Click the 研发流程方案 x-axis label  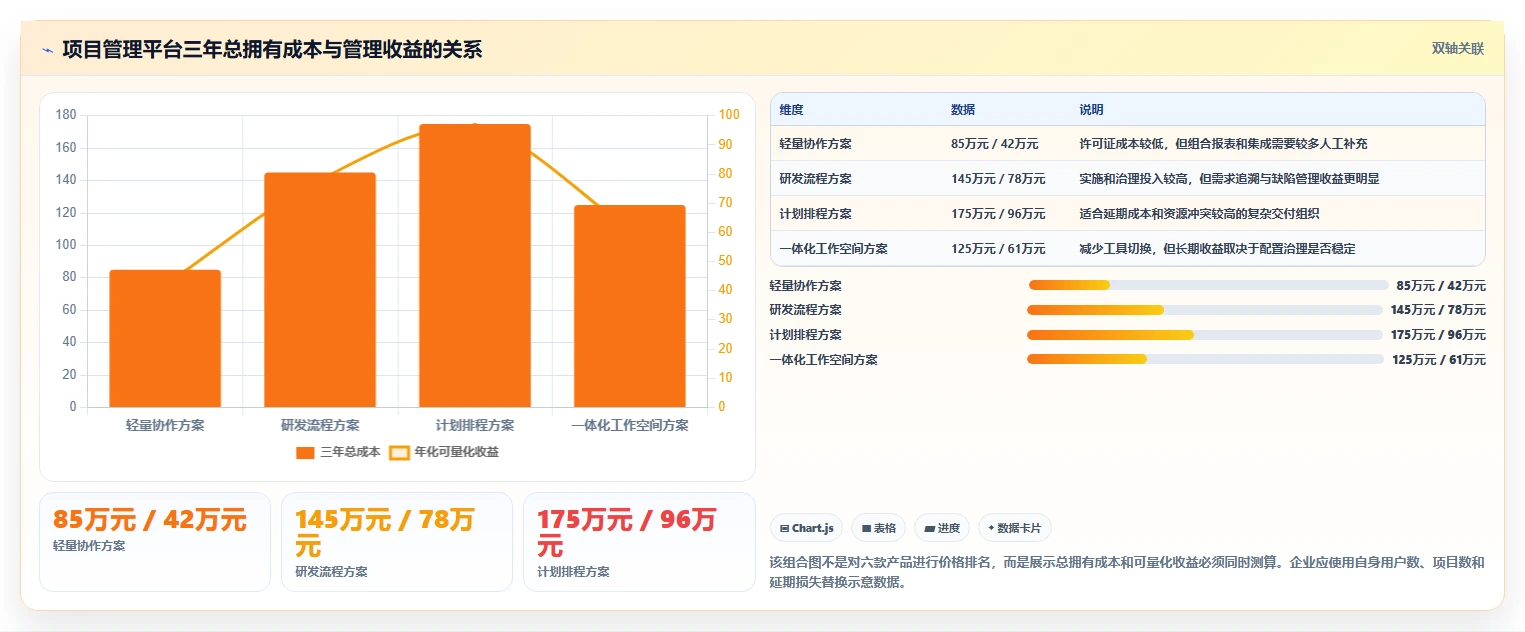pos(320,425)
